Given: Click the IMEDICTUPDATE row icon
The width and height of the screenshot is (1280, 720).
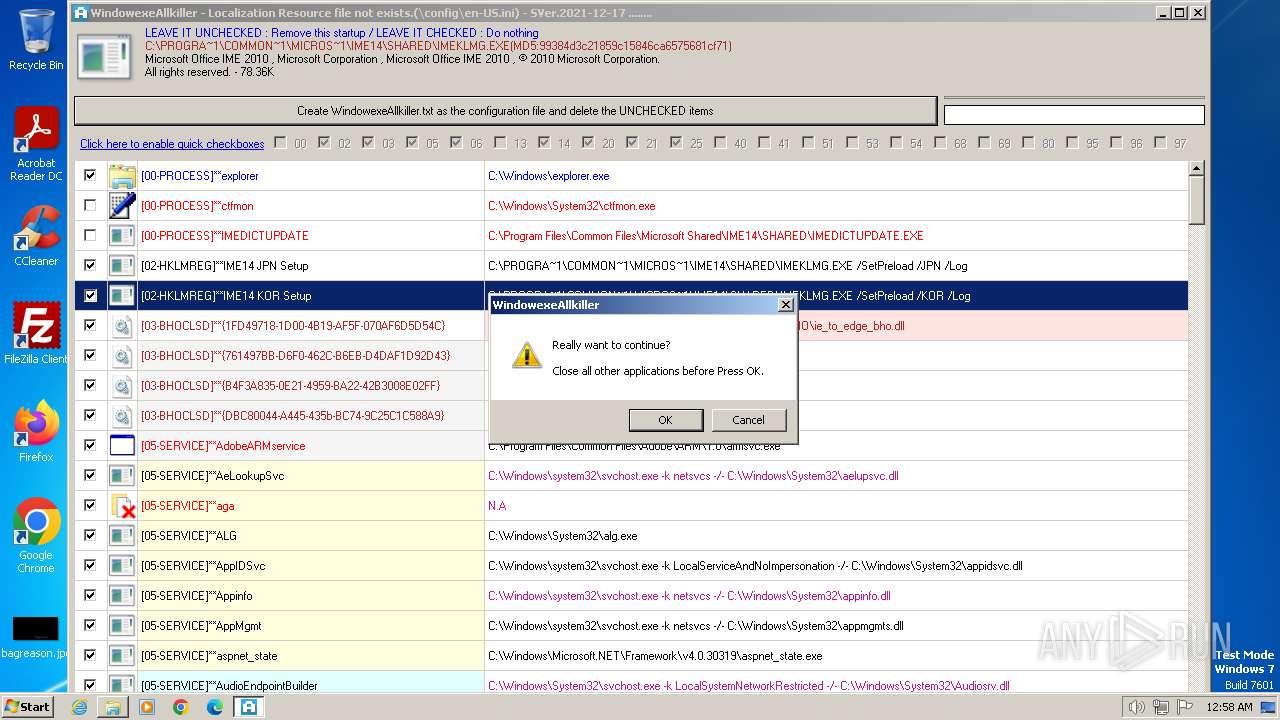Looking at the screenshot, I should point(122,236).
